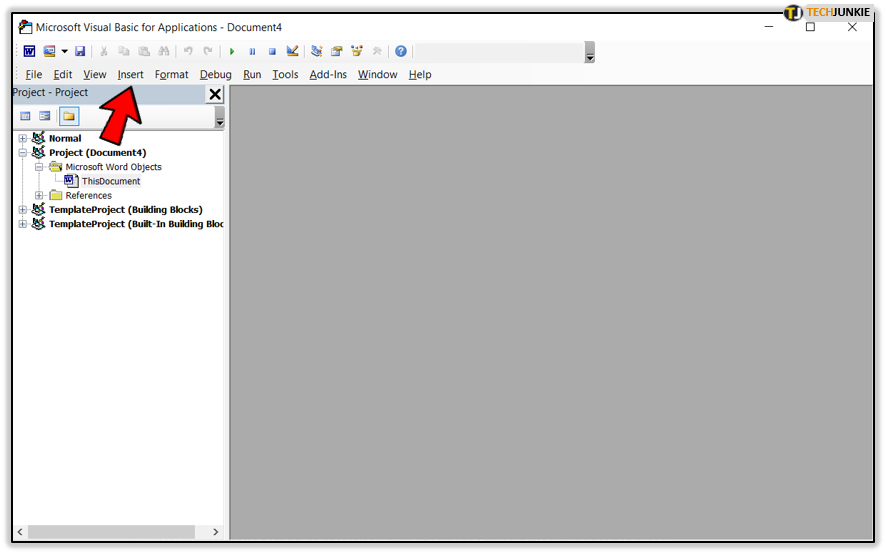Click the horizontal scrollbar left arrow
886x554 pixels.
(x=20, y=532)
